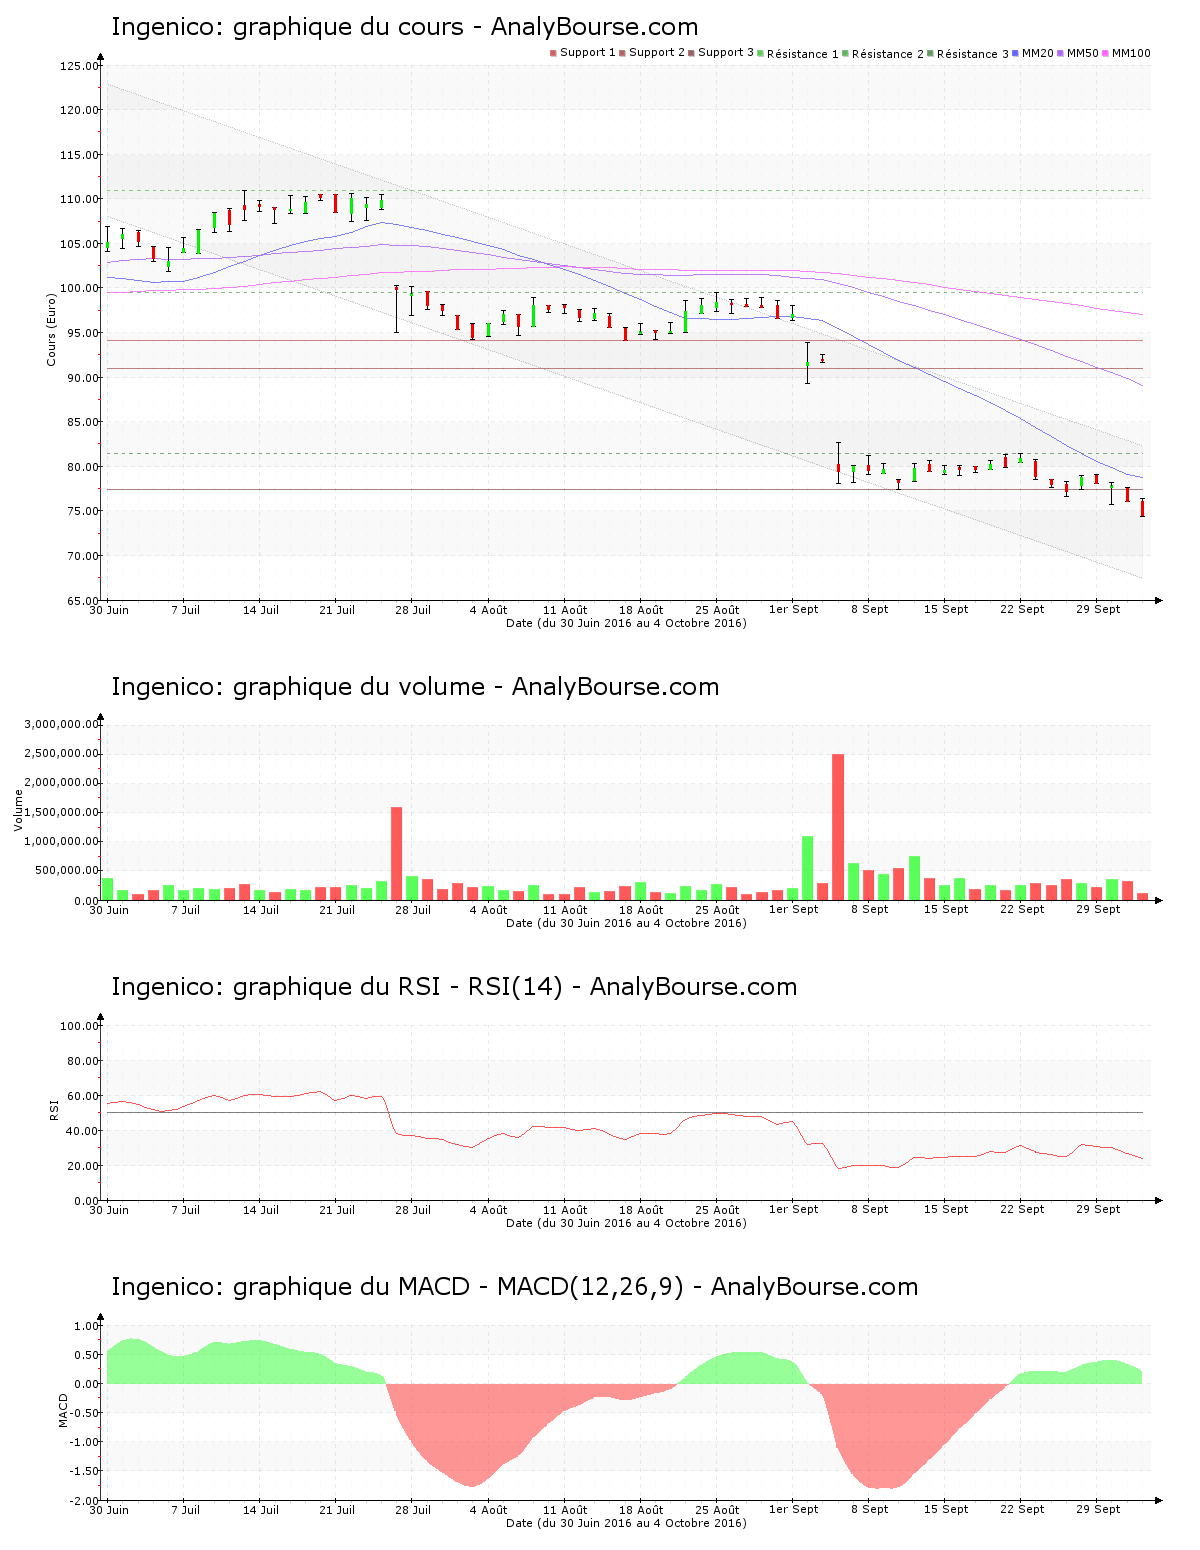Click '4 Août' under the RSI chart
Image resolution: width=1200 pixels, height=1550 pixels.
coord(489,1210)
